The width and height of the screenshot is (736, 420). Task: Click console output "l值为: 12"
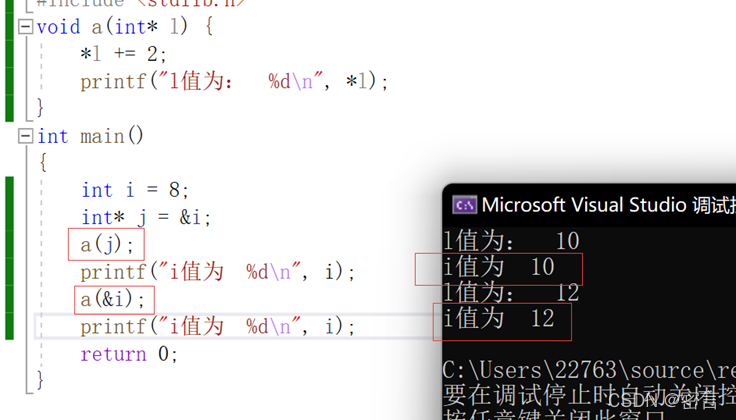[x=512, y=293]
